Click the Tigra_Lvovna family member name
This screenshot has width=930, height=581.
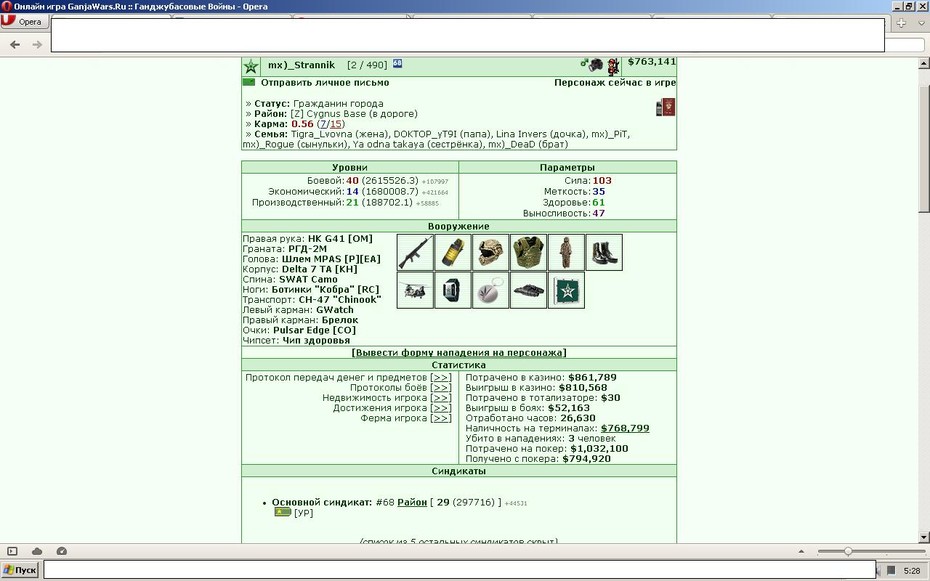point(321,134)
